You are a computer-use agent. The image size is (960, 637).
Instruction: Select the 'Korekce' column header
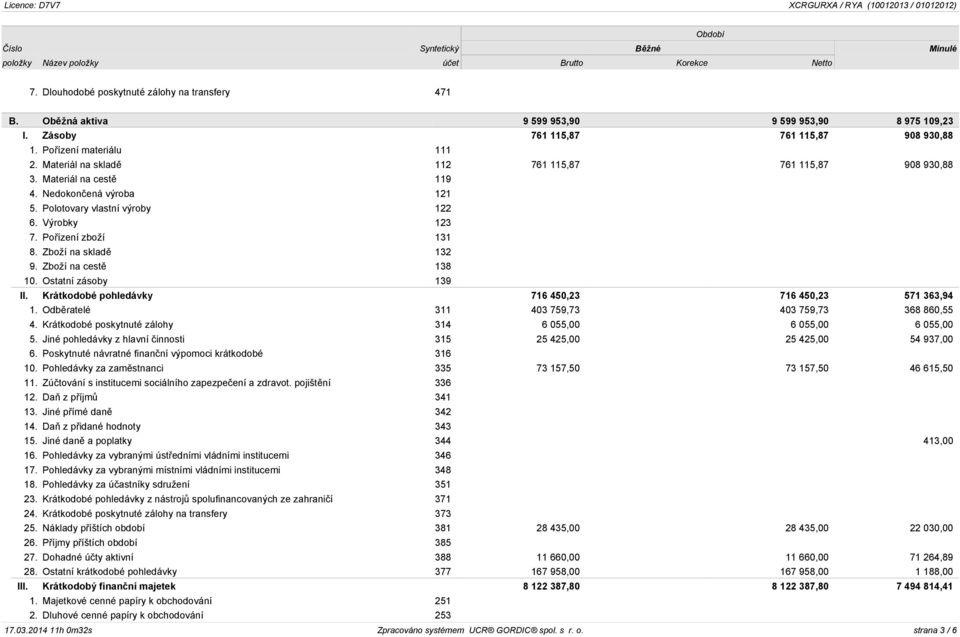tap(692, 63)
